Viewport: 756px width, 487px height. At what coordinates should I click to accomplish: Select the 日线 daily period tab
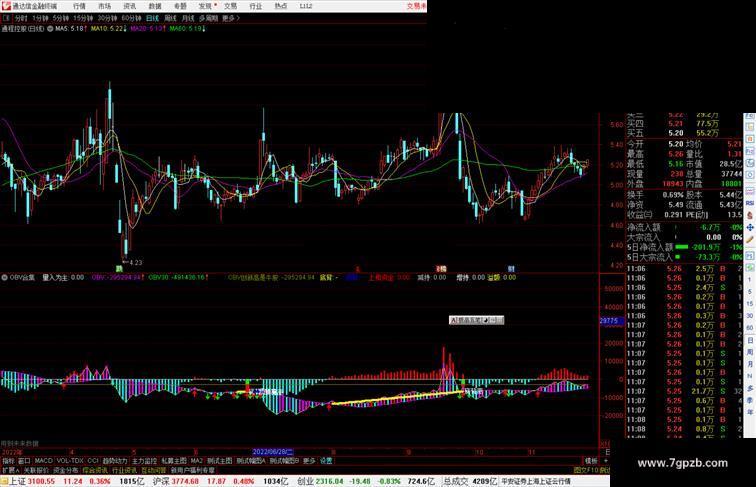click(x=152, y=18)
